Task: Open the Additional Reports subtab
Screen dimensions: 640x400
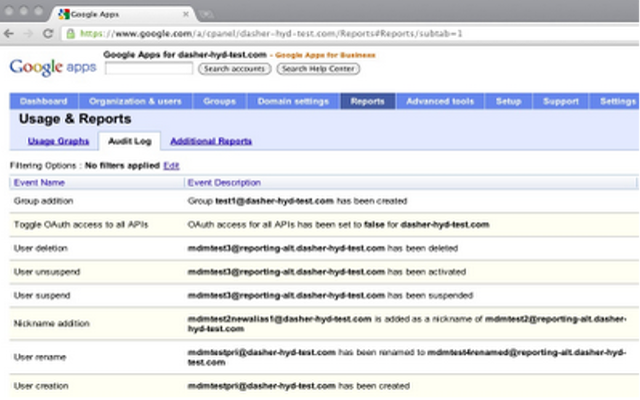Action: pos(211,141)
